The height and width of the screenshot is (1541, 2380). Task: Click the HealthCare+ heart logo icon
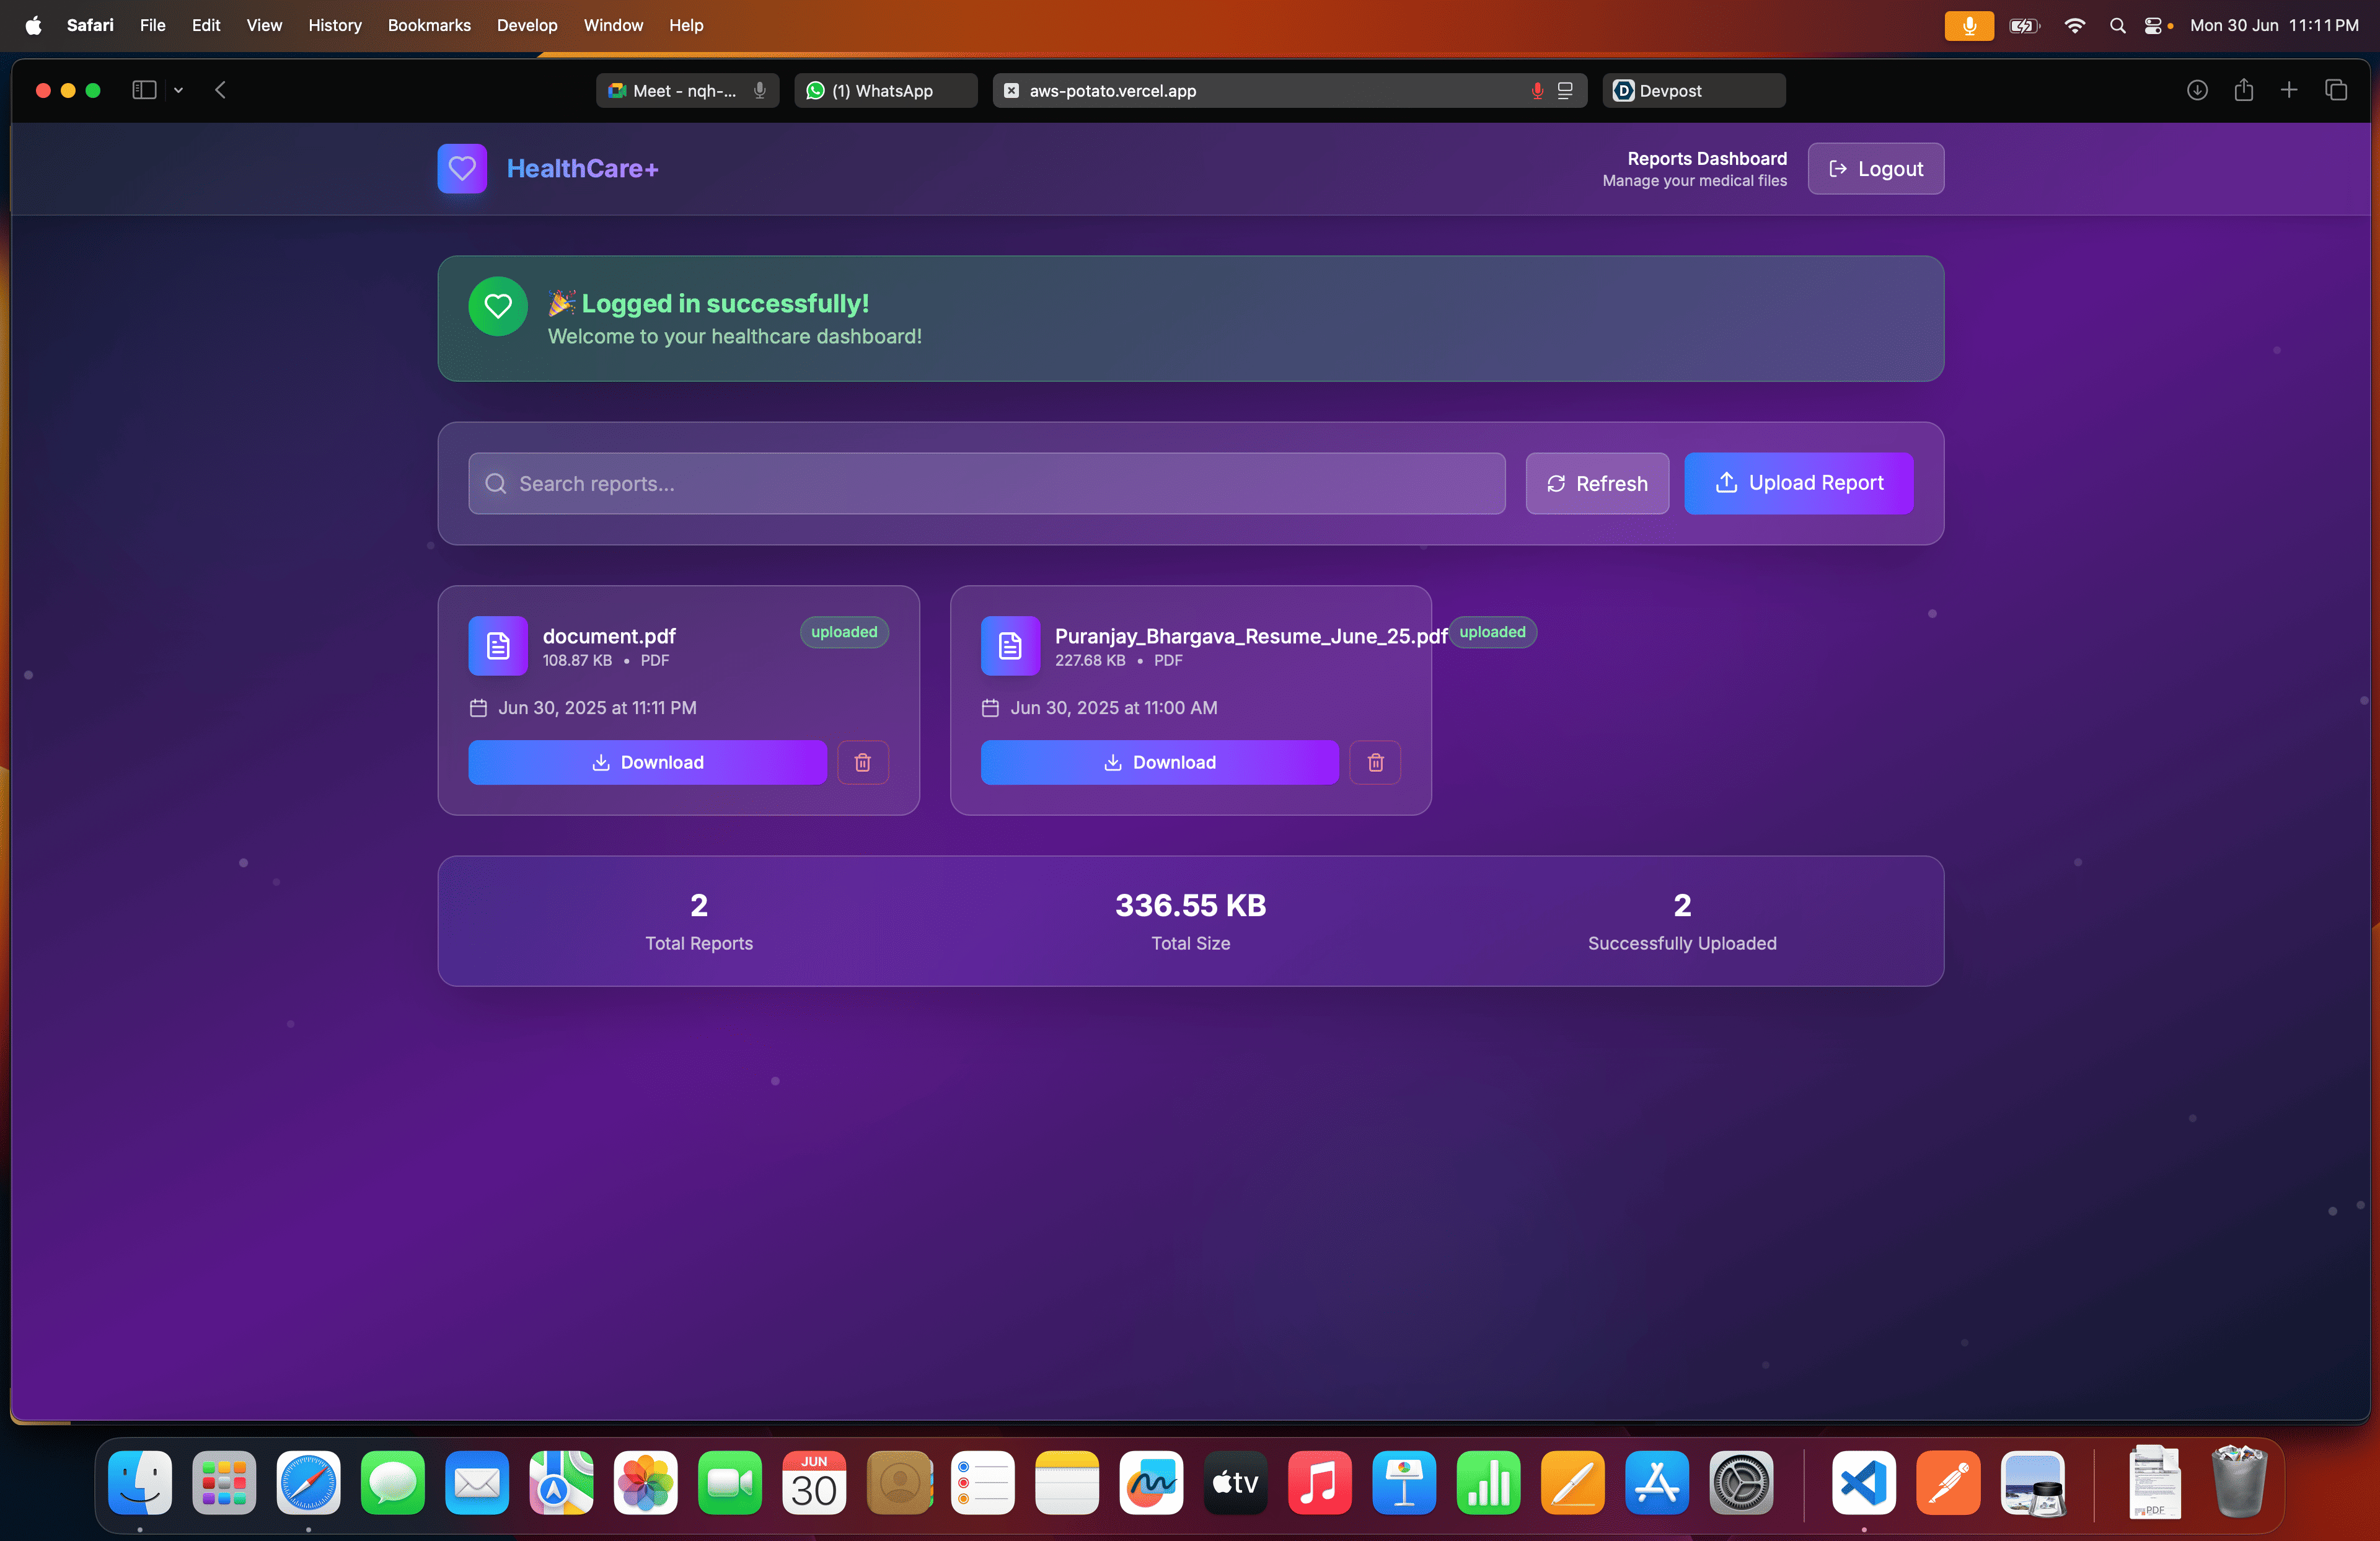pos(462,168)
